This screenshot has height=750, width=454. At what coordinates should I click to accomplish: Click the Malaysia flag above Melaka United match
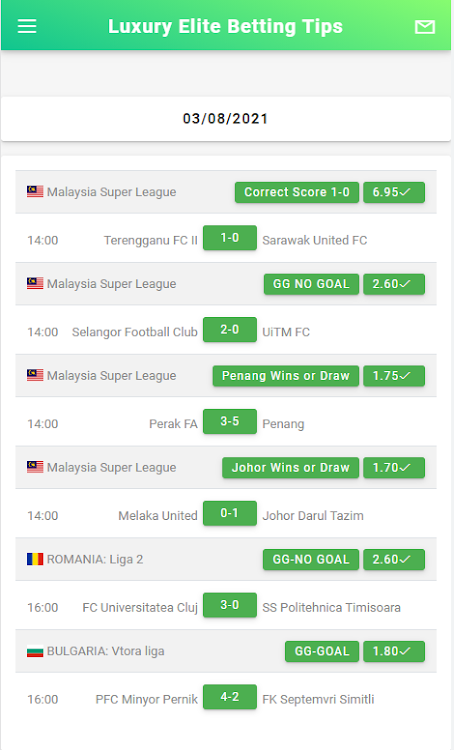point(35,467)
